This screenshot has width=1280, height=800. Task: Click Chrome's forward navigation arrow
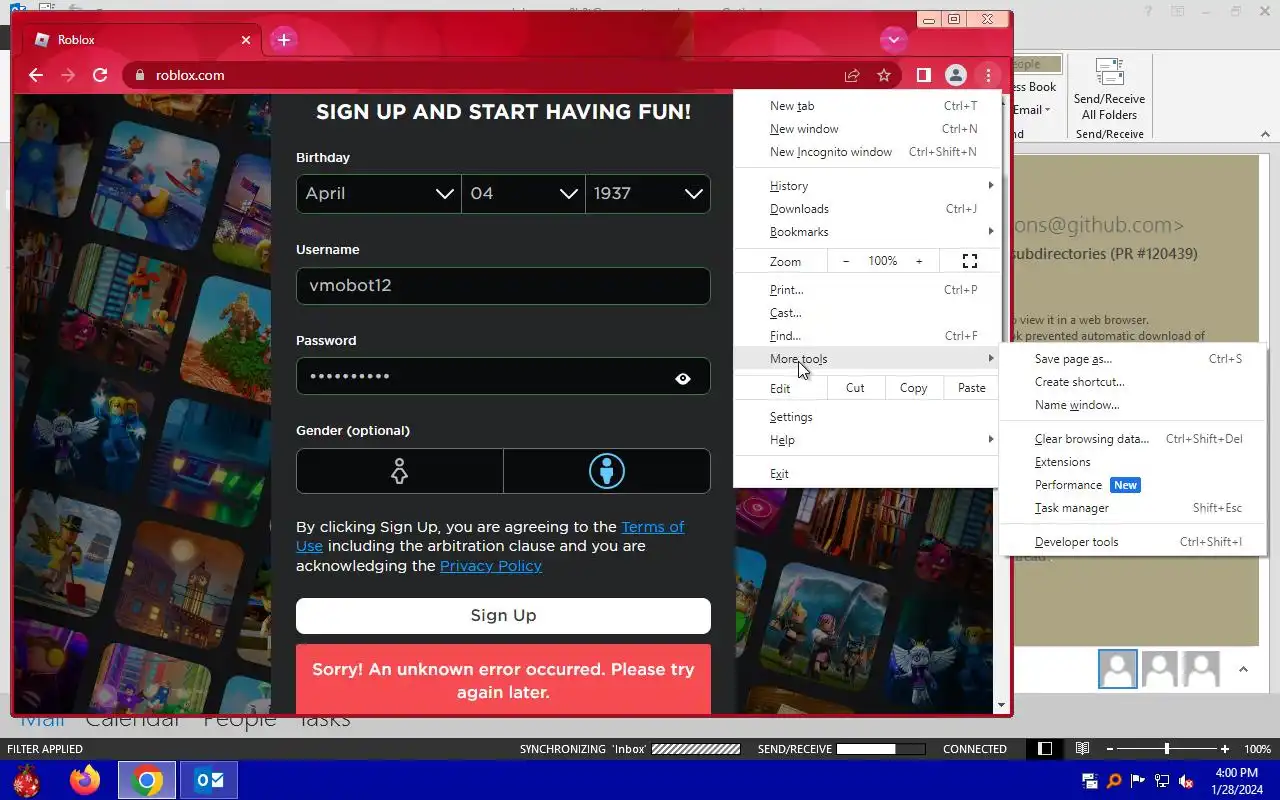(x=68, y=75)
